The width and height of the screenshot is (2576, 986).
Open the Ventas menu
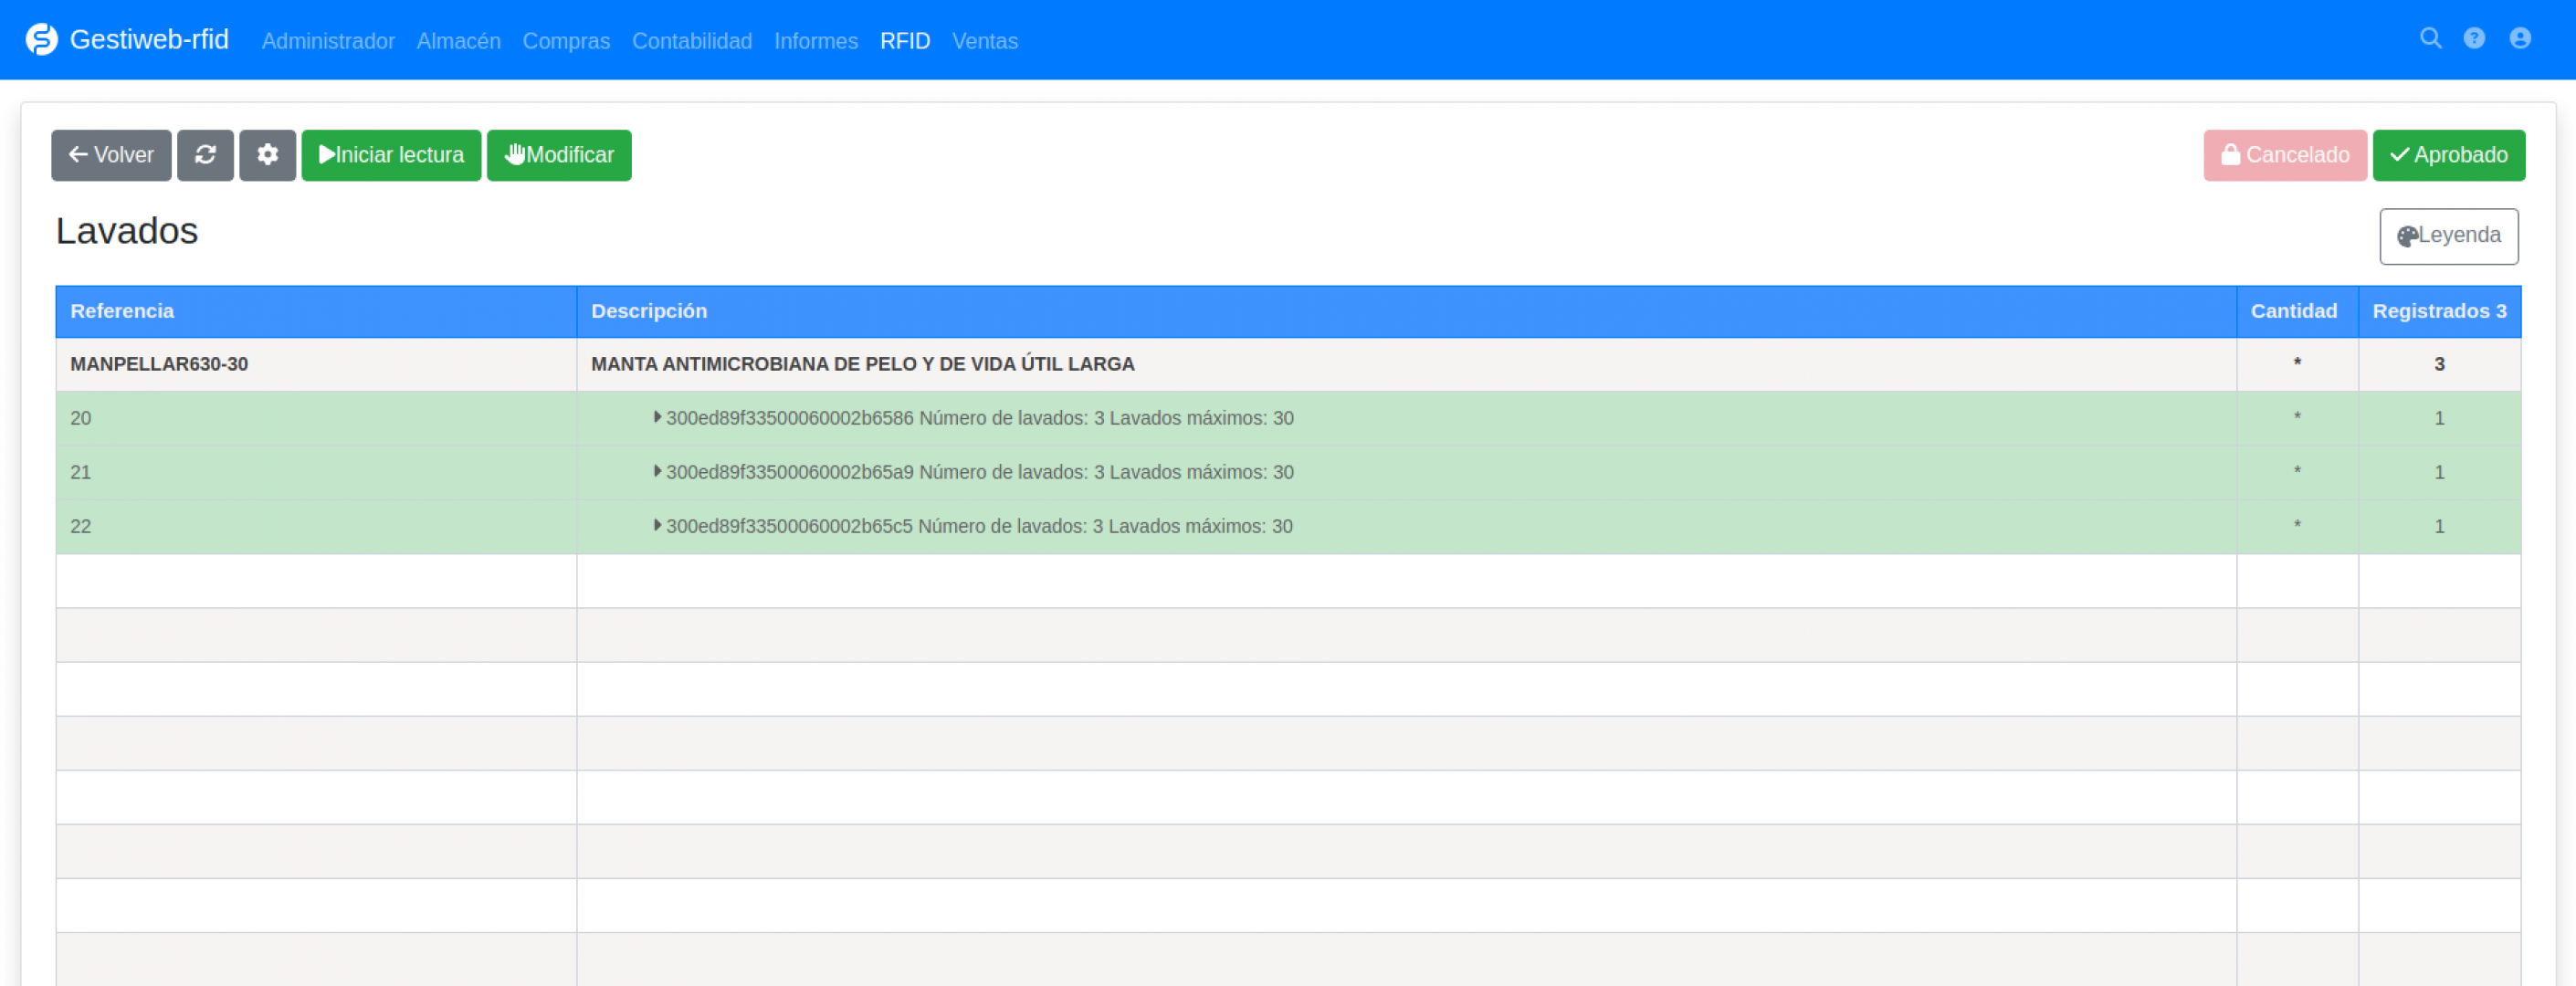(x=985, y=41)
